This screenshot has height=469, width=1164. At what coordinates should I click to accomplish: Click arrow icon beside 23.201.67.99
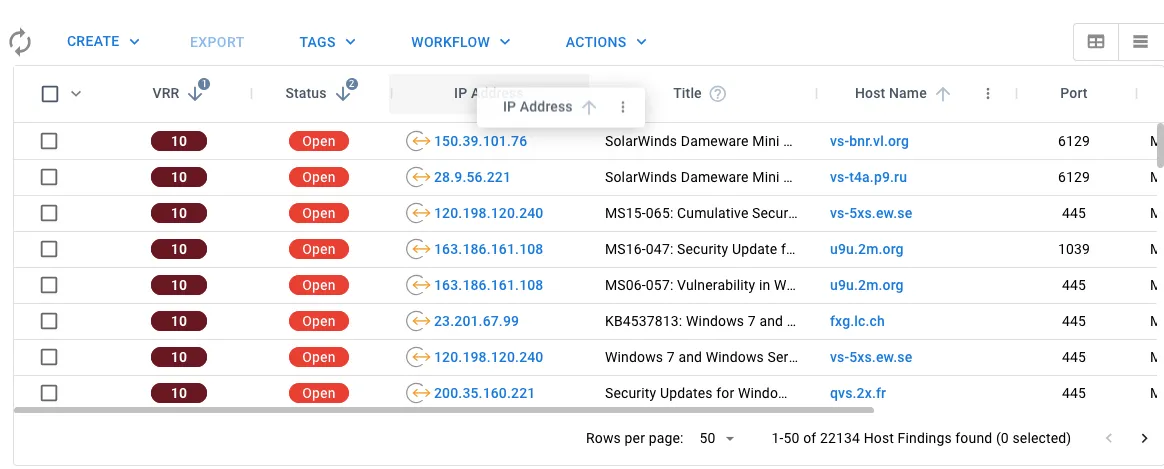tap(418, 321)
